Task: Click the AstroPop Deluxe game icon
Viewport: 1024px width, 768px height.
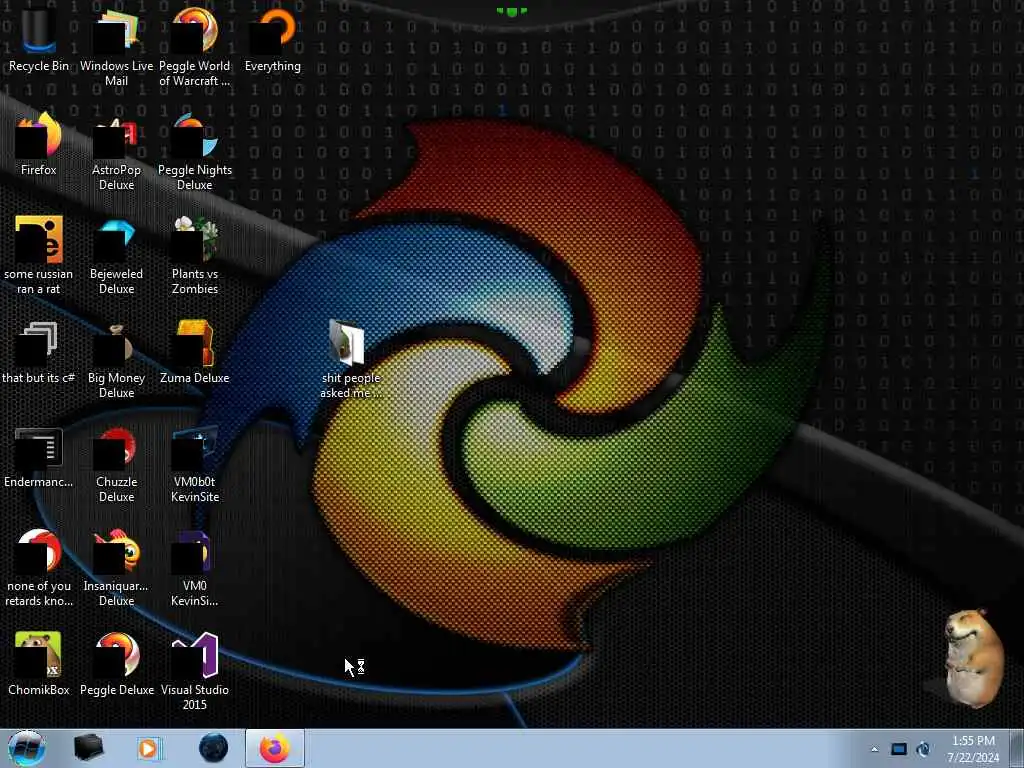Action: pos(116,152)
